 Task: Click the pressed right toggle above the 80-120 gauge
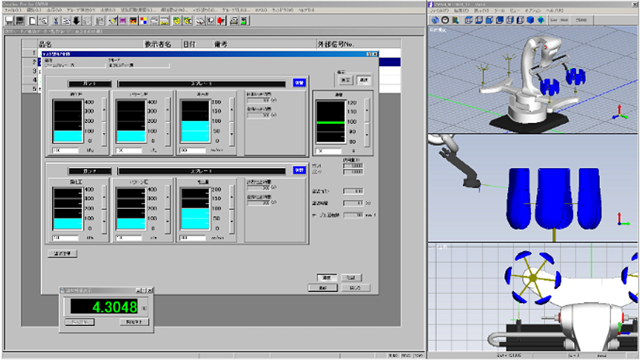(363, 80)
